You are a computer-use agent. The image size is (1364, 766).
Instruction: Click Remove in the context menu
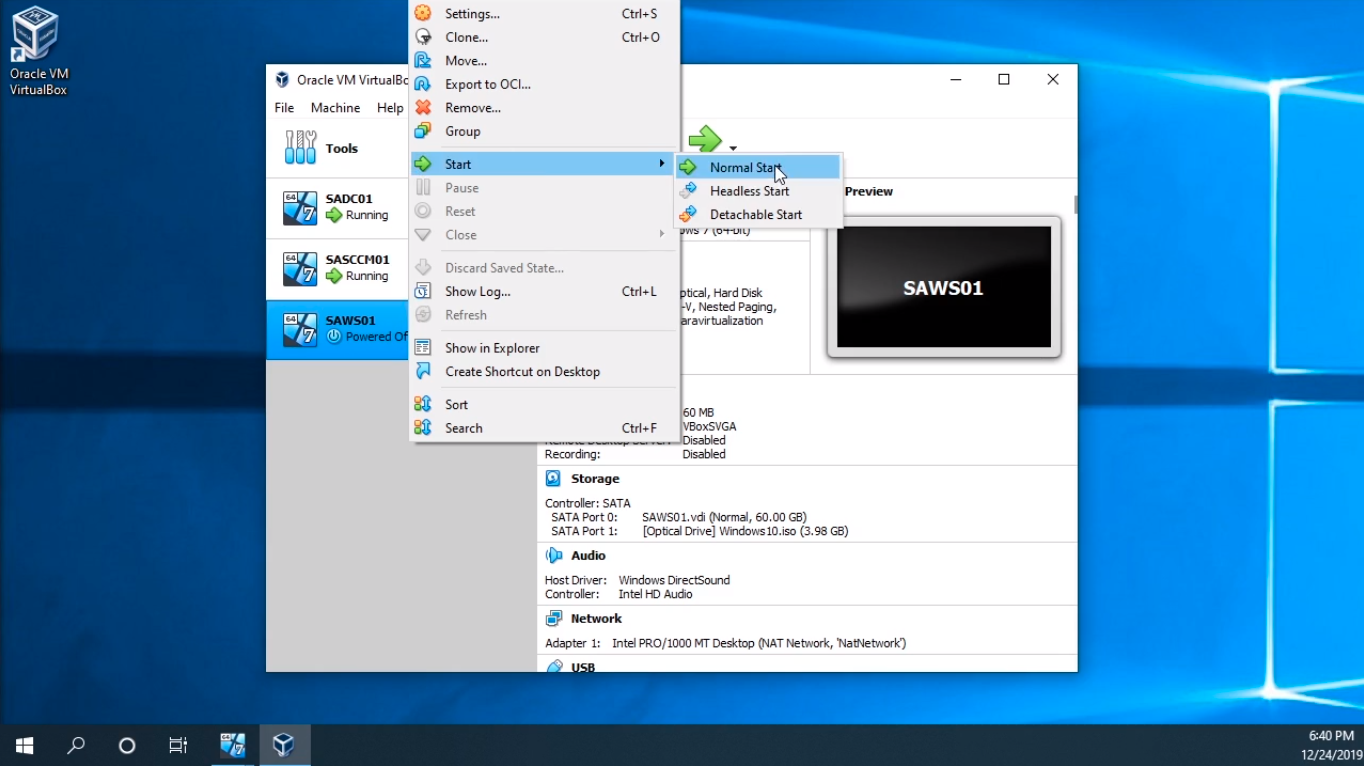tap(472, 108)
